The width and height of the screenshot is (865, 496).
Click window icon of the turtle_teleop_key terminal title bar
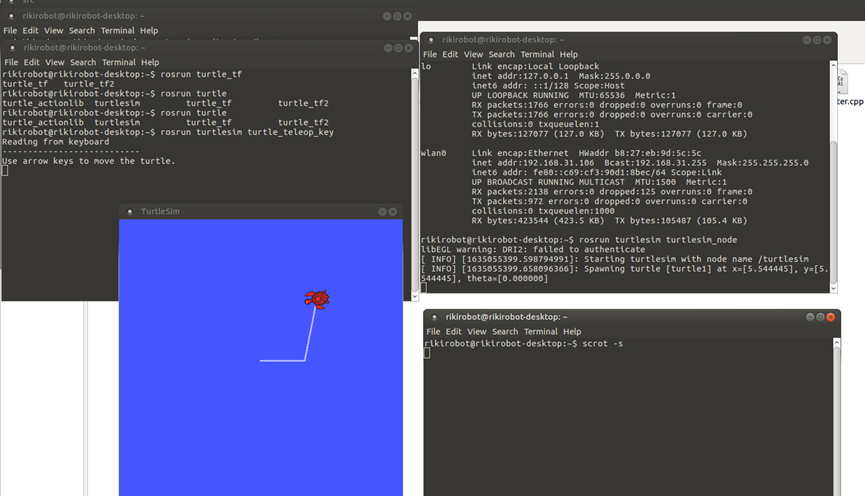coord(12,48)
